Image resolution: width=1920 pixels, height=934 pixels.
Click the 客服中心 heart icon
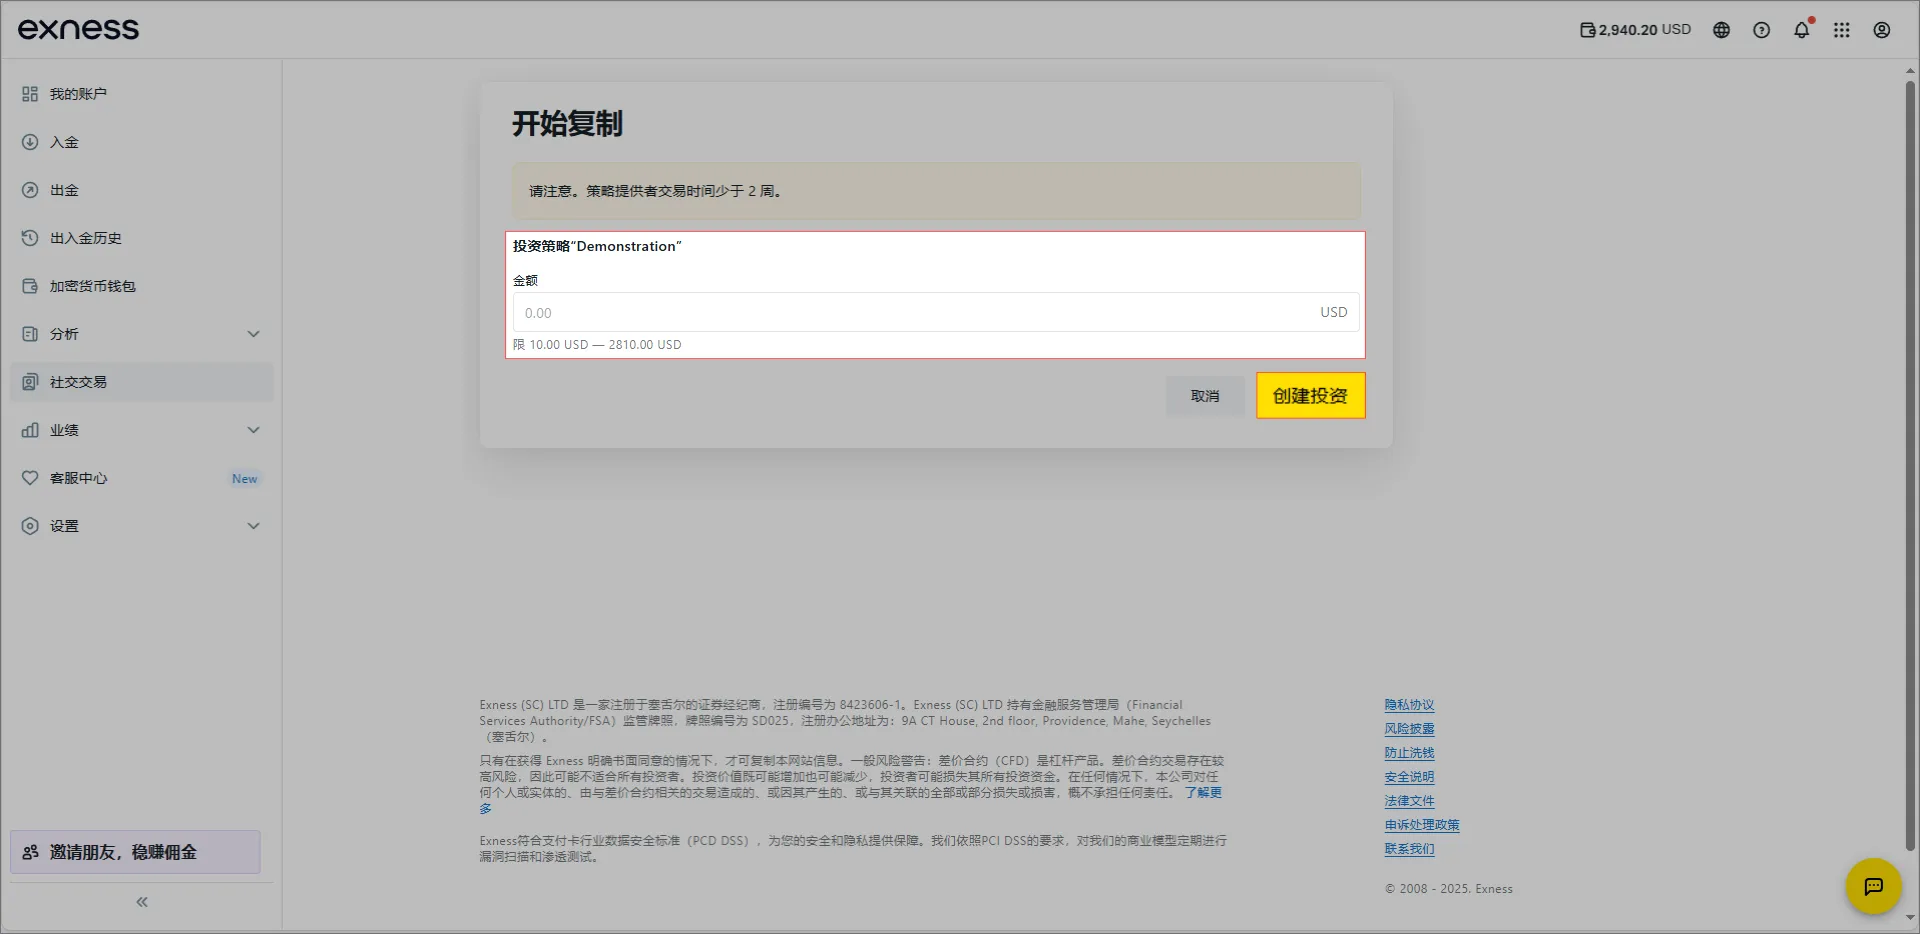pyautogui.click(x=30, y=478)
